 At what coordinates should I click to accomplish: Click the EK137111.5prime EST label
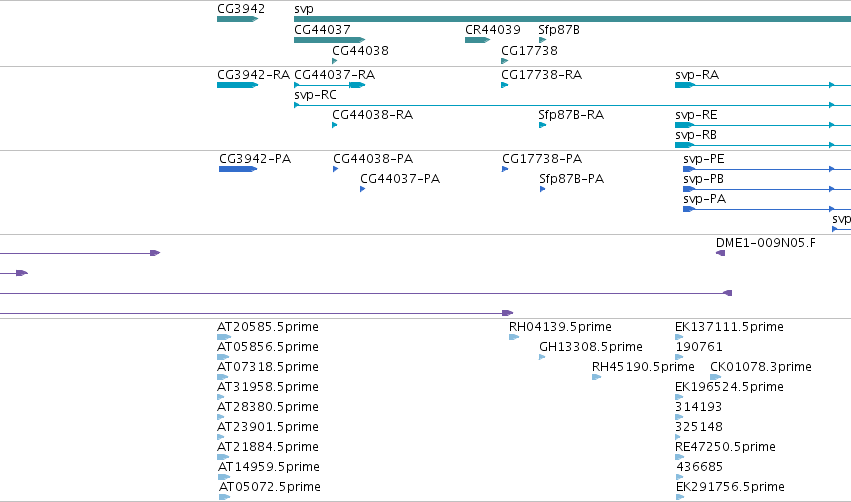(x=729, y=327)
